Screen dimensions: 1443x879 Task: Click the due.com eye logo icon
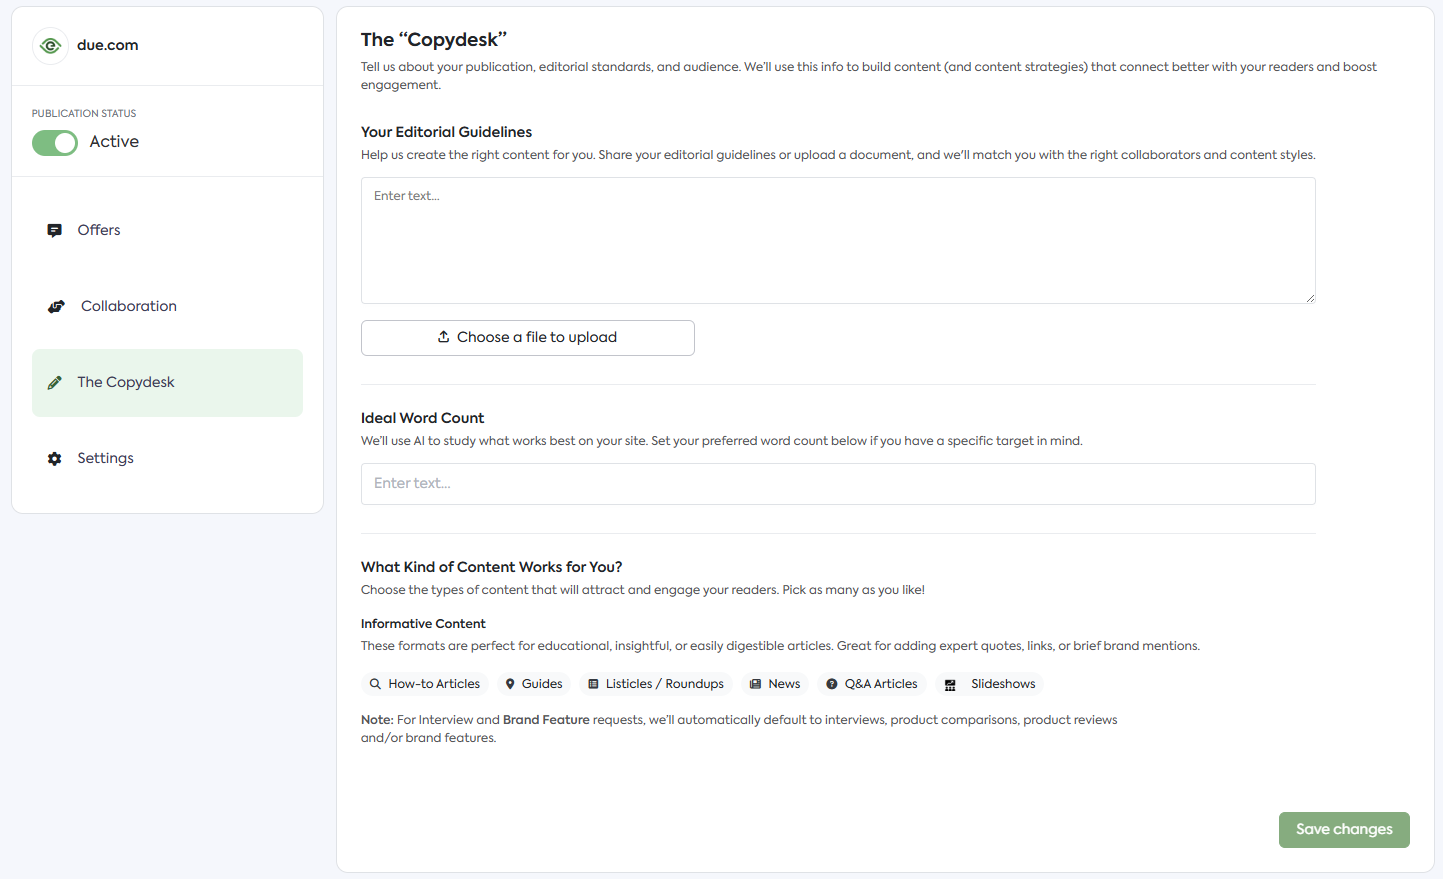pos(50,46)
